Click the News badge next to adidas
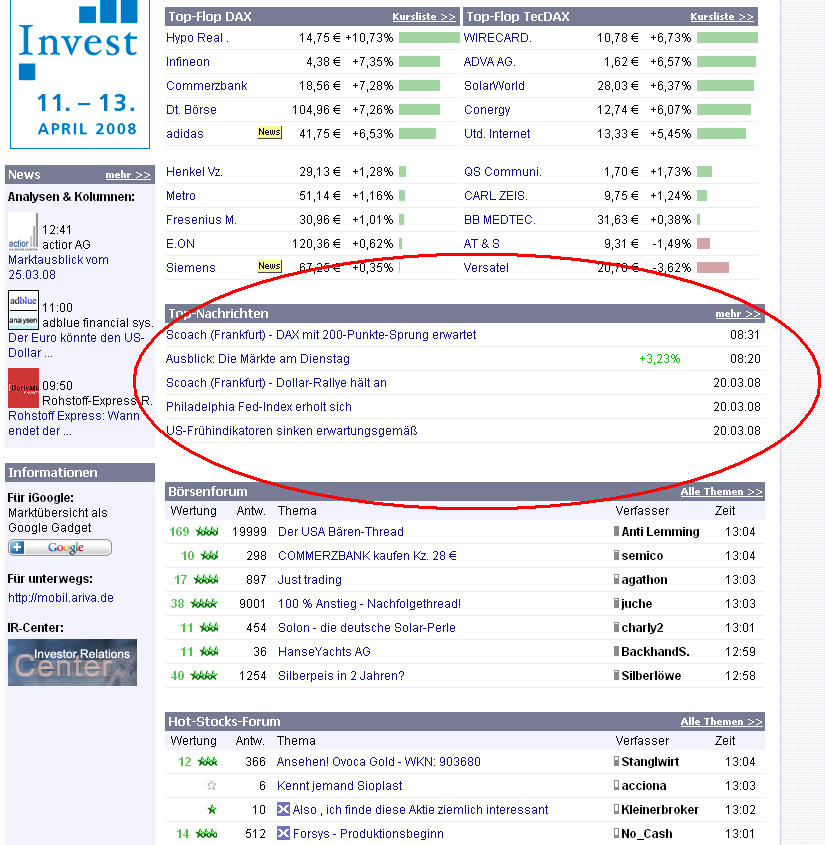Screen dimensions: 825x845 [x=269, y=132]
